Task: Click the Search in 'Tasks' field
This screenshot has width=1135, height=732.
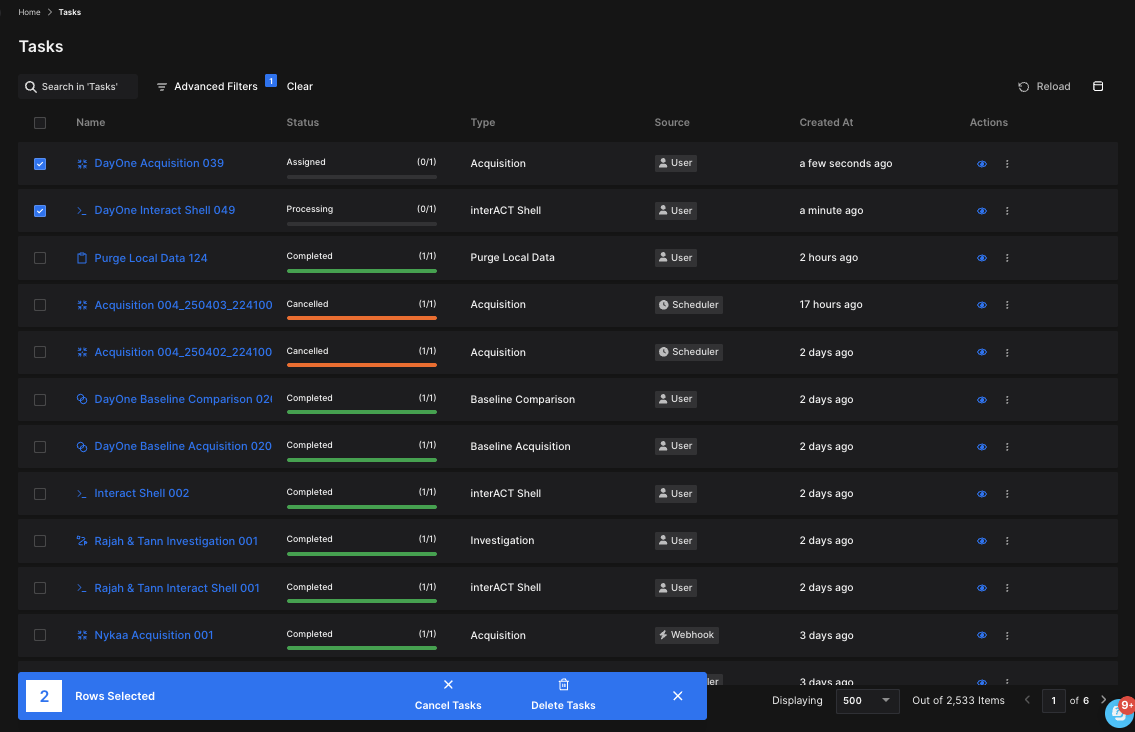Action: (x=78, y=87)
